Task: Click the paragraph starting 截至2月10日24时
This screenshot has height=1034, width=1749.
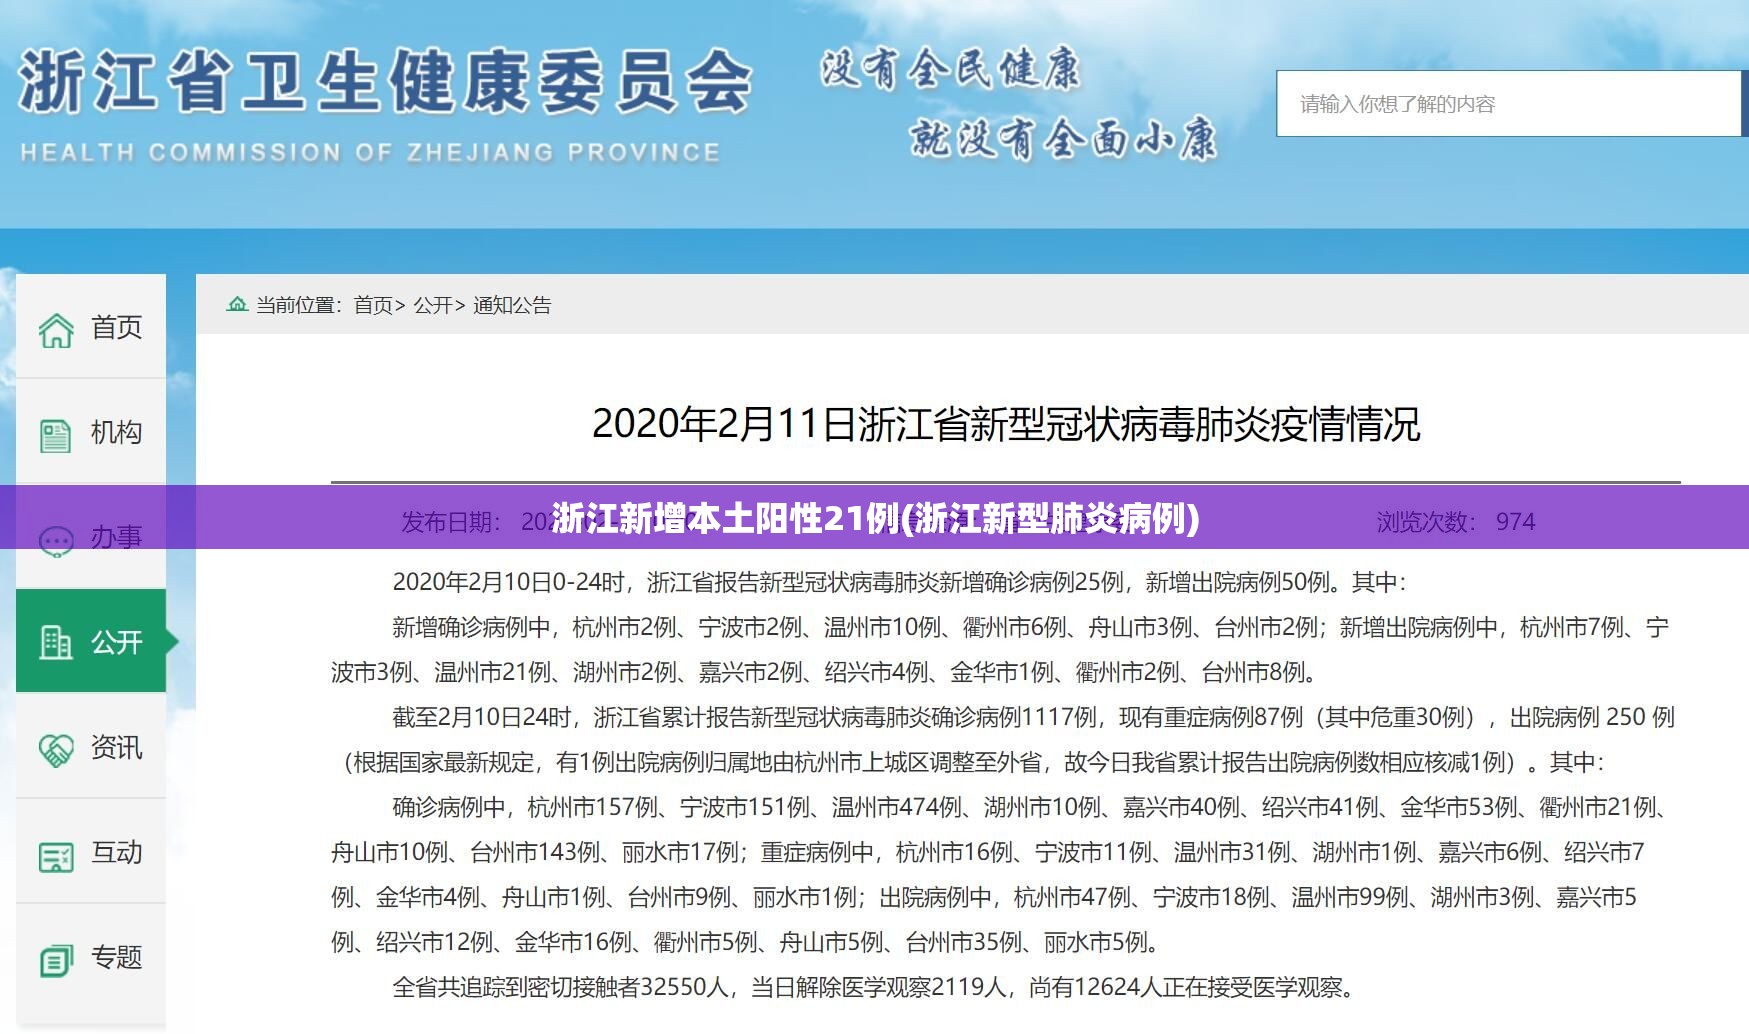Action: pyautogui.click(x=1003, y=740)
